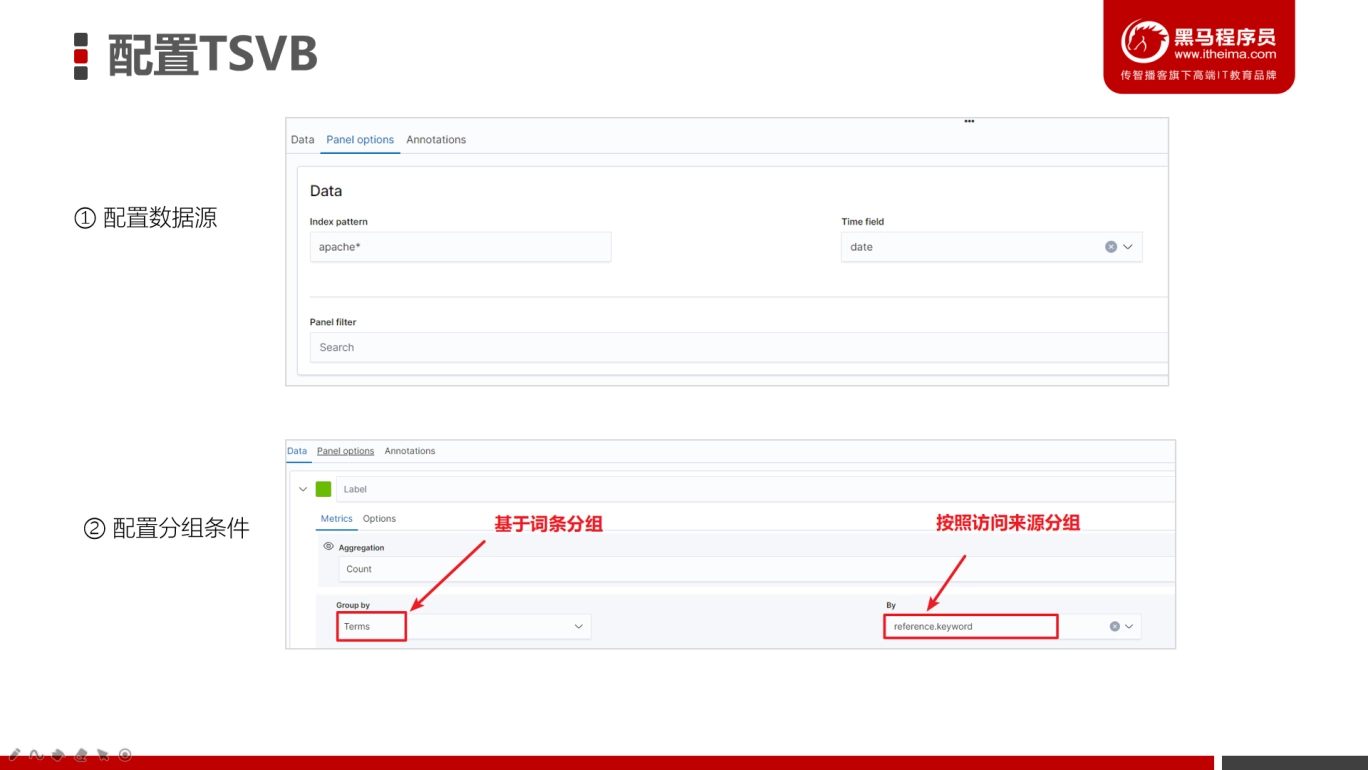The width and height of the screenshot is (1368, 770).
Task: Switch to Data tab in lower panel
Action: [297, 451]
